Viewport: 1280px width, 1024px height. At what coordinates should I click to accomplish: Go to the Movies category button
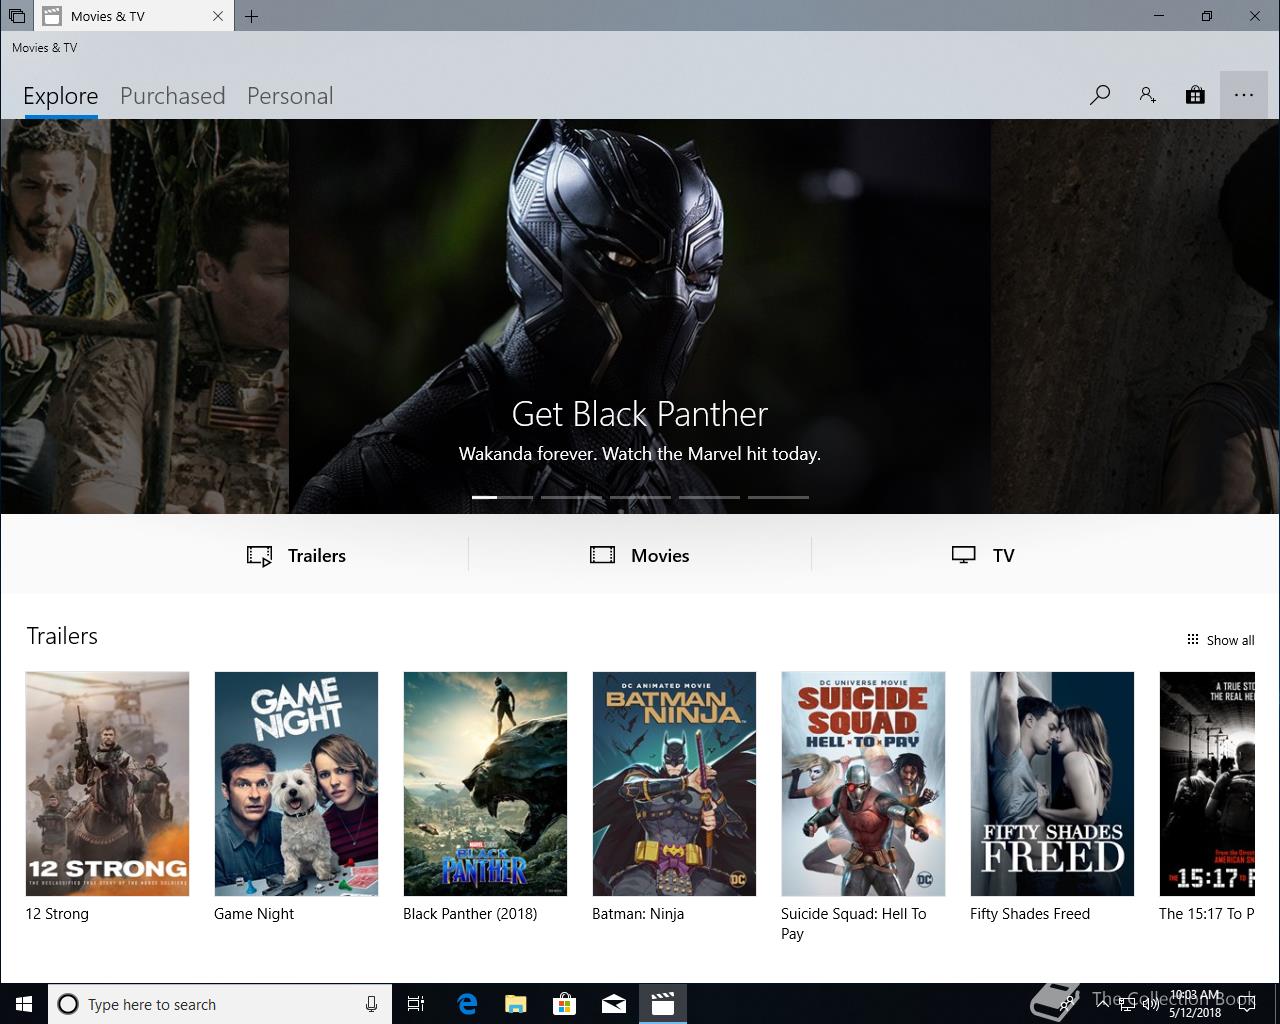coord(640,555)
